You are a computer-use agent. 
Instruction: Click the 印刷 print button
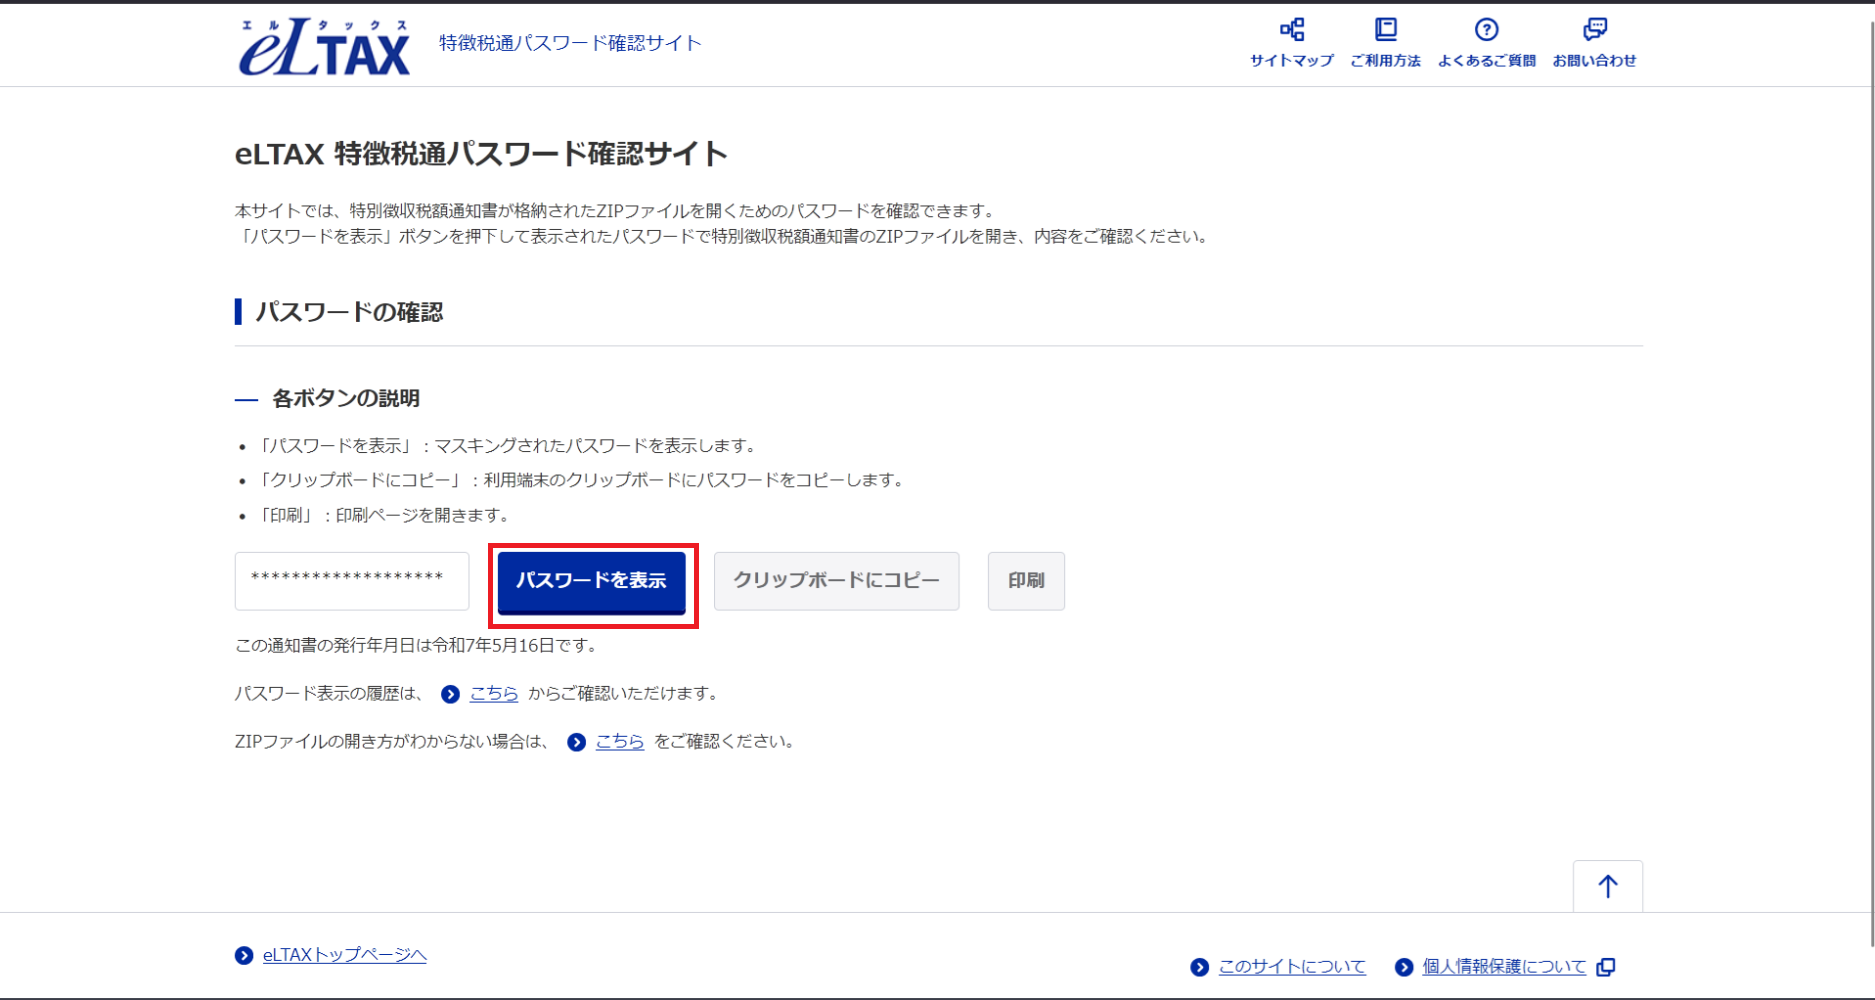point(1026,581)
